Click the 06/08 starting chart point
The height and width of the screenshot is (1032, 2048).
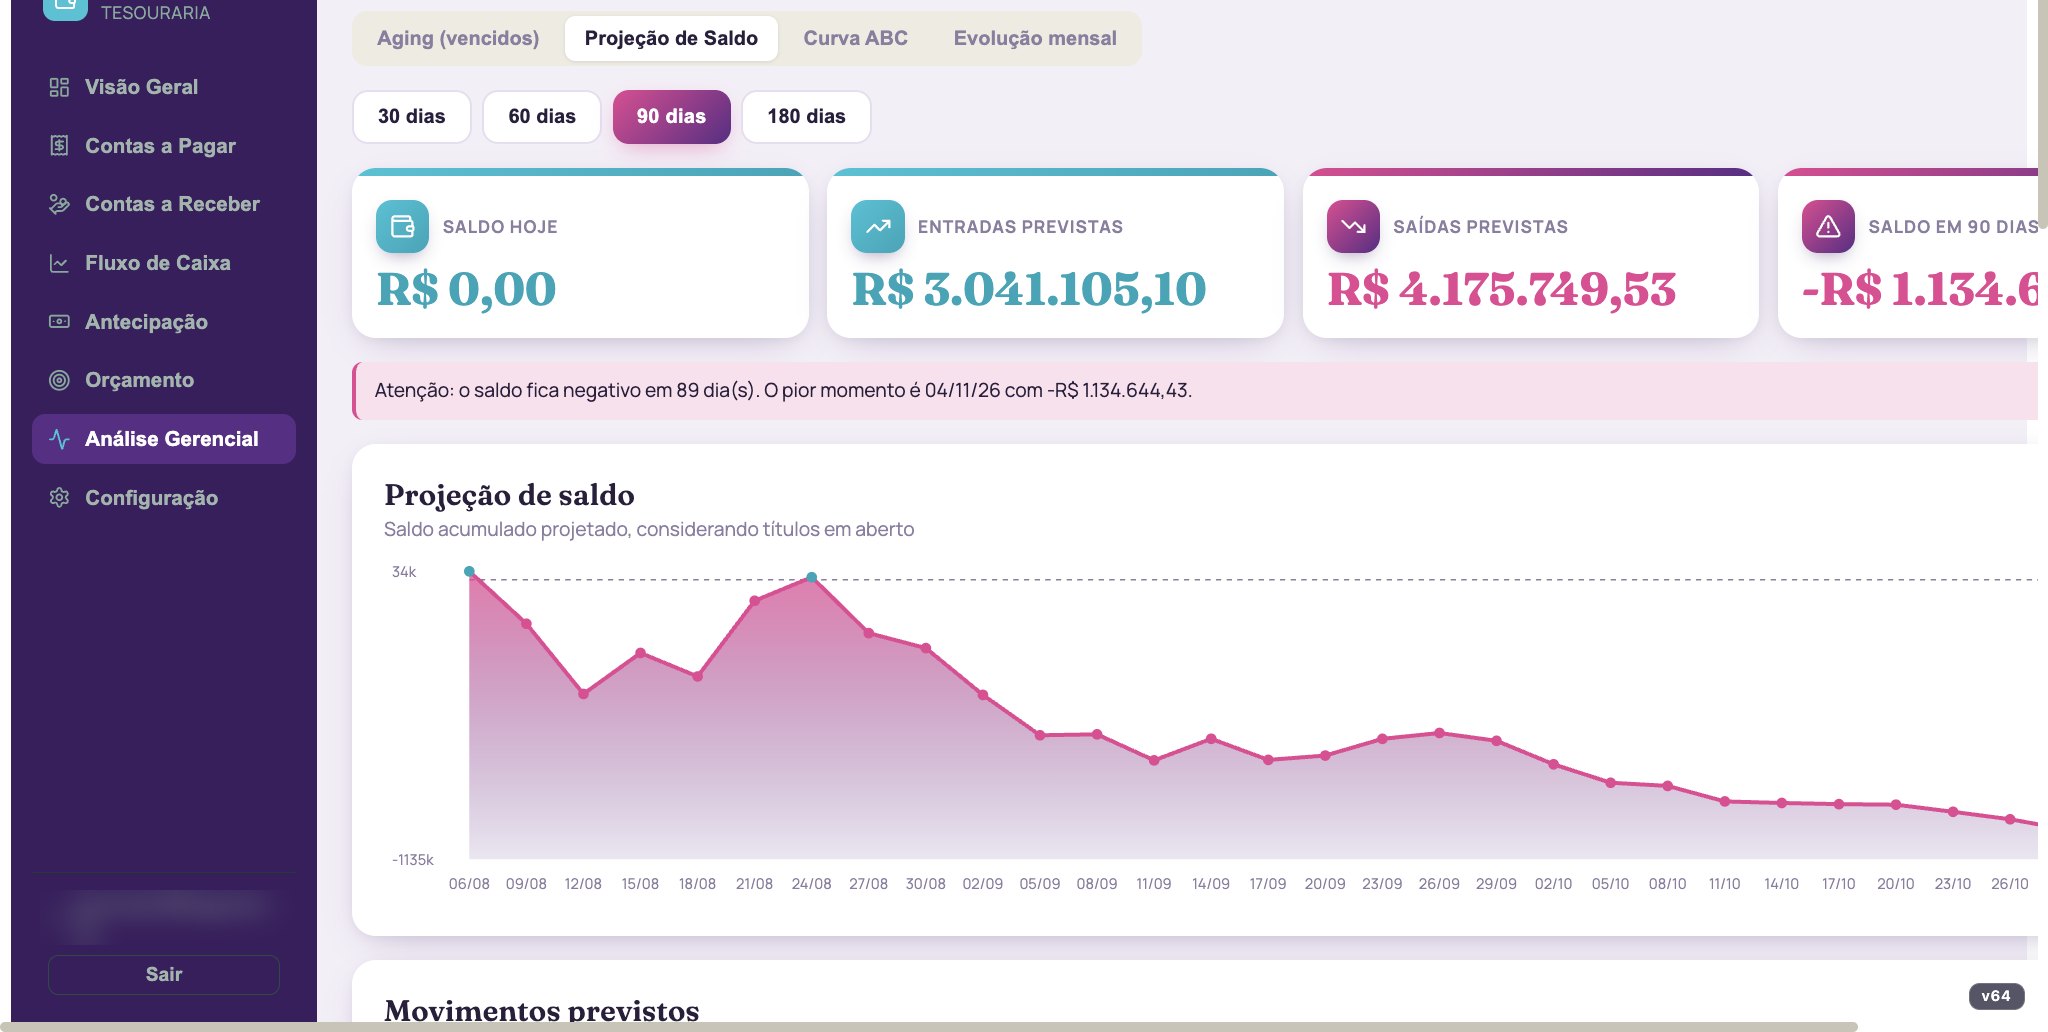469,572
